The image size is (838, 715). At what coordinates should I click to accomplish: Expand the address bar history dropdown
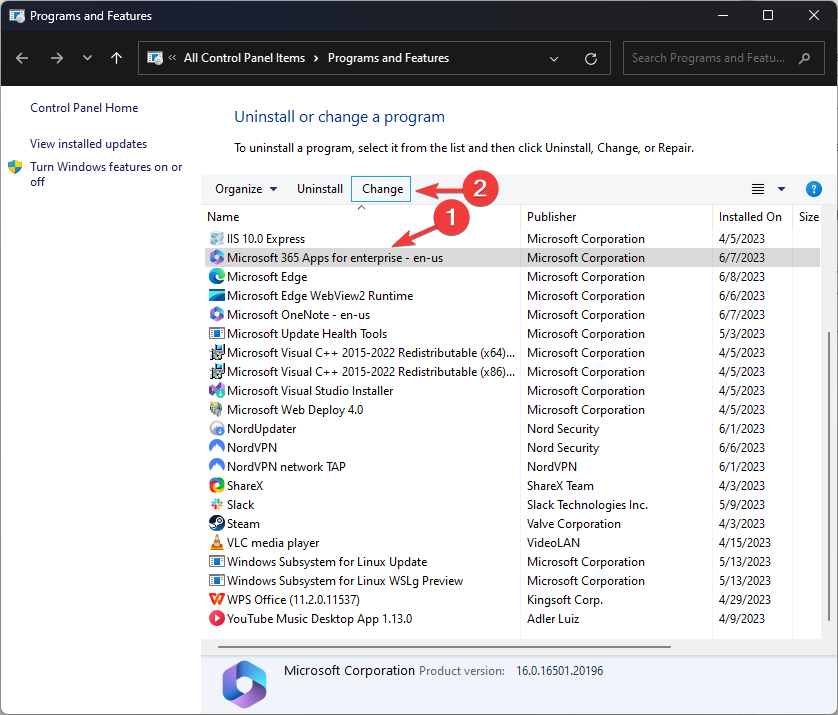pos(554,58)
